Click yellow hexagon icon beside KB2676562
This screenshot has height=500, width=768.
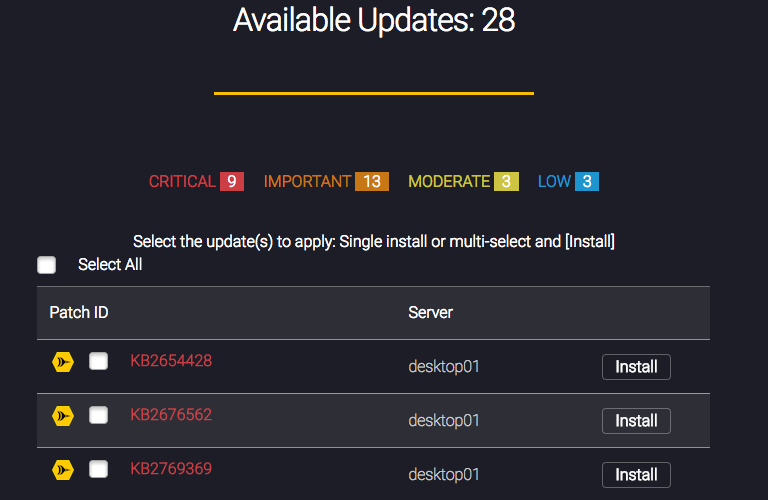pyautogui.click(x=63, y=416)
